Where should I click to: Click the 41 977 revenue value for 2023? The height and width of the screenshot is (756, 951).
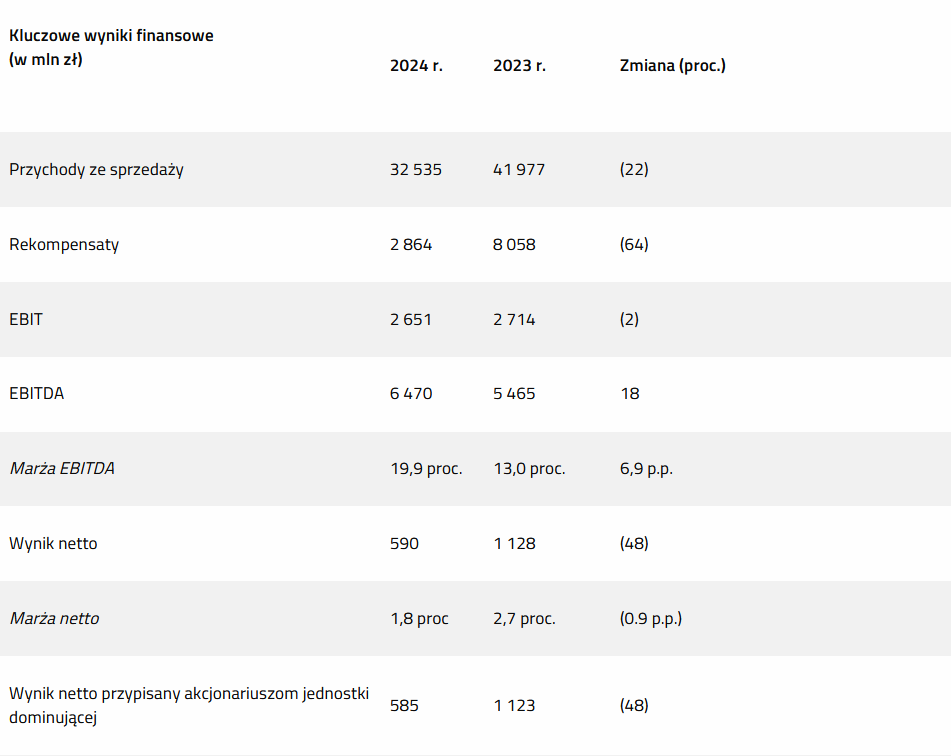(x=519, y=169)
